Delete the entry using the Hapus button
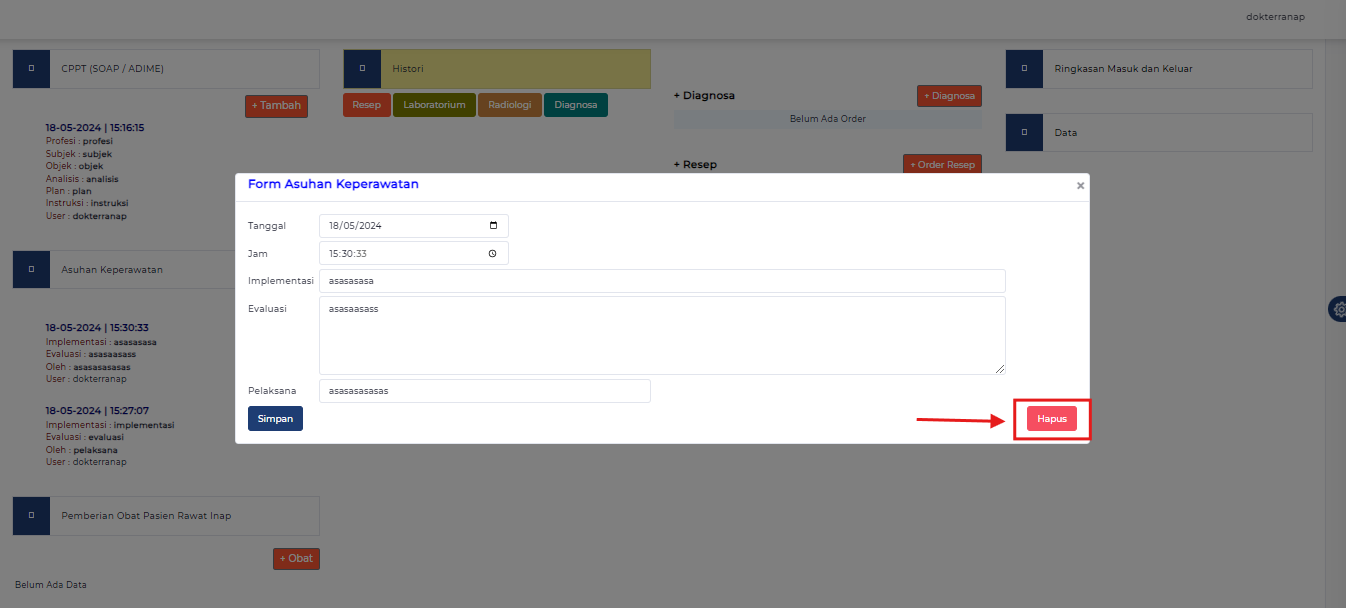This screenshot has width=1346, height=608. click(x=1051, y=418)
